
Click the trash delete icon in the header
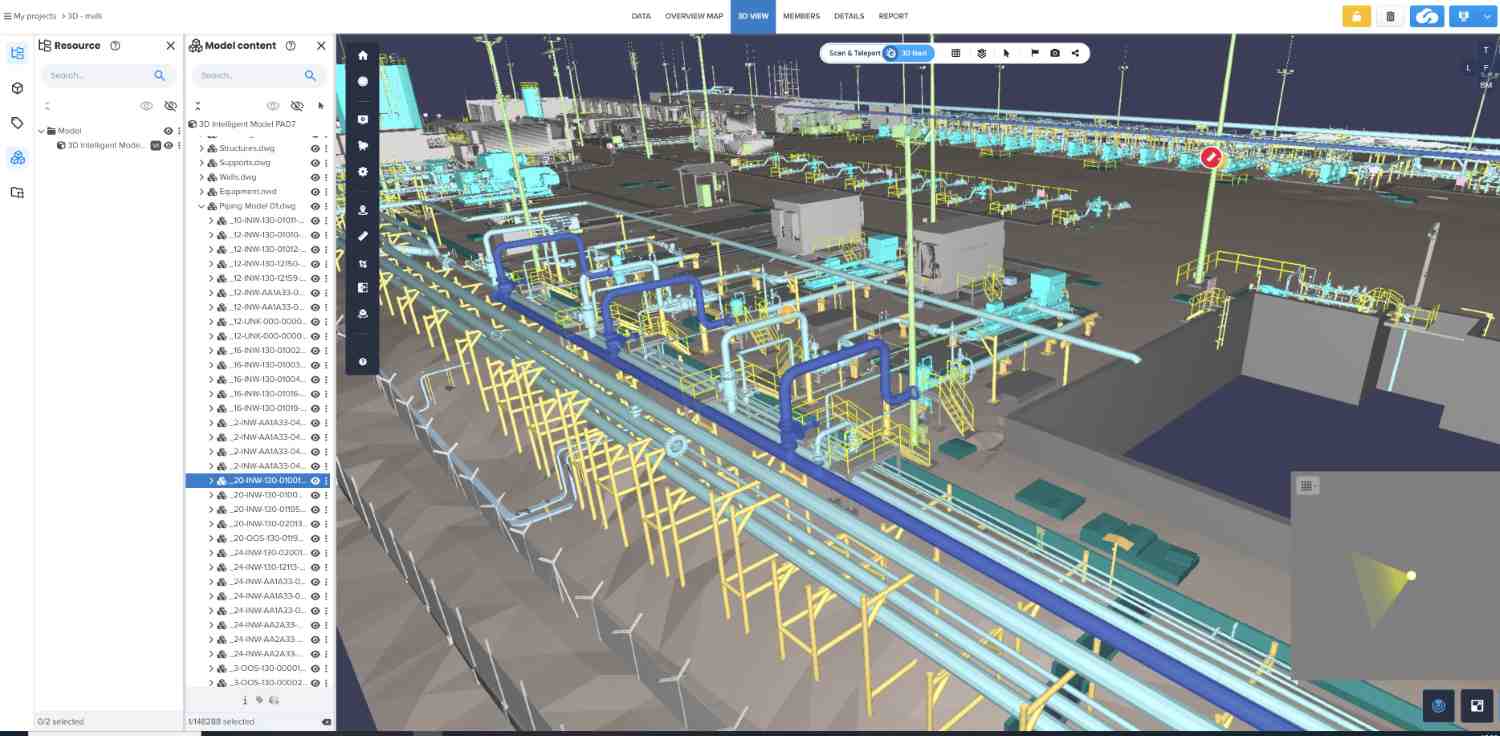[1390, 16]
